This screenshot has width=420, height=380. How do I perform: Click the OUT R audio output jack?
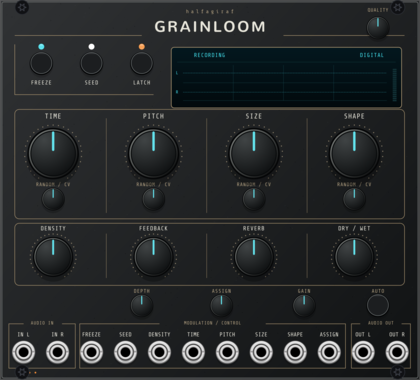pyautogui.click(x=397, y=352)
